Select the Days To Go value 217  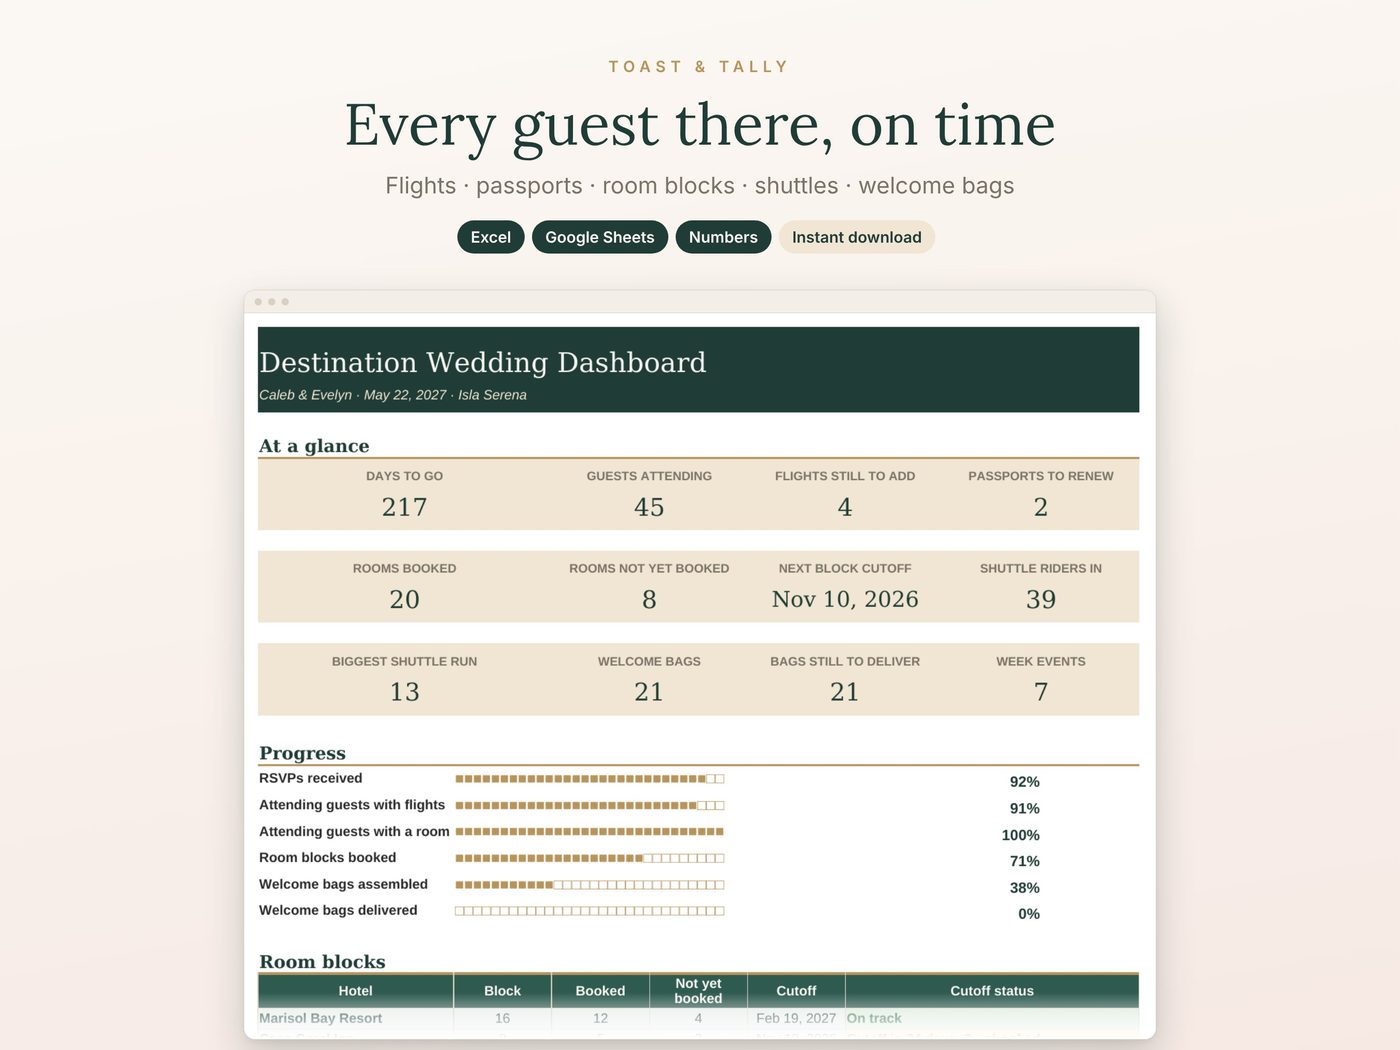pos(405,507)
